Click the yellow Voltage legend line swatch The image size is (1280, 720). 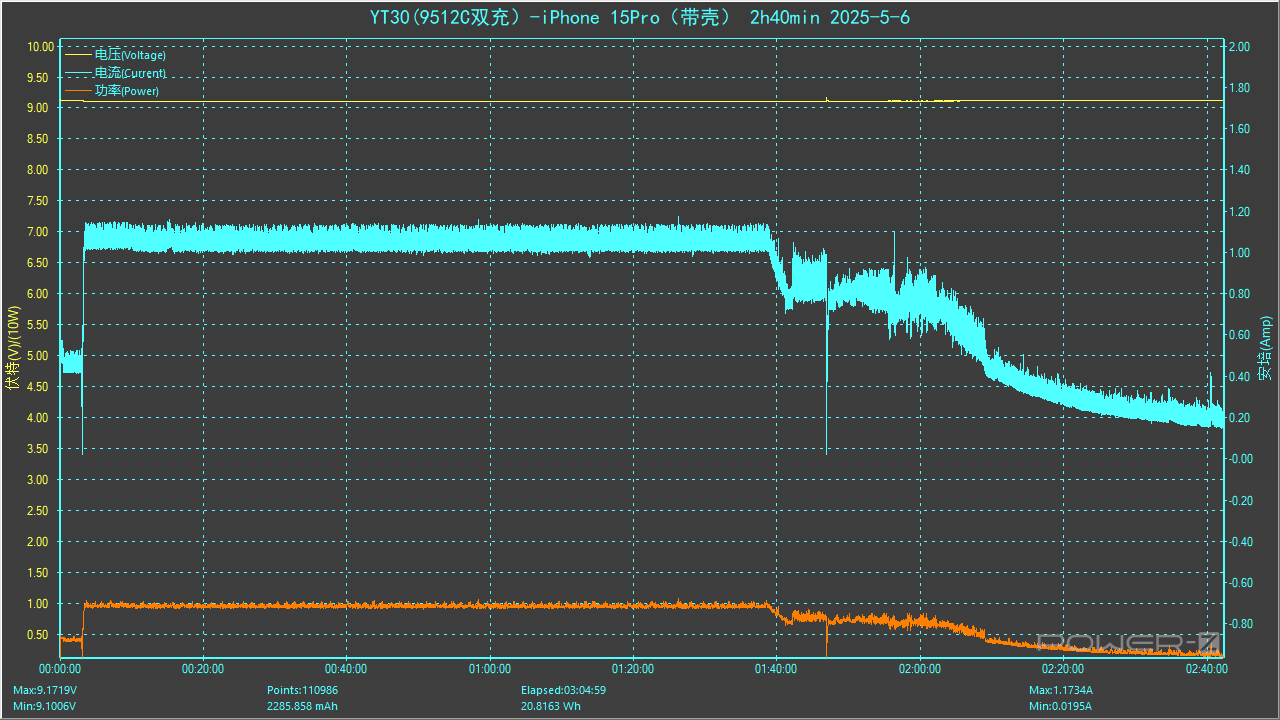point(77,55)
